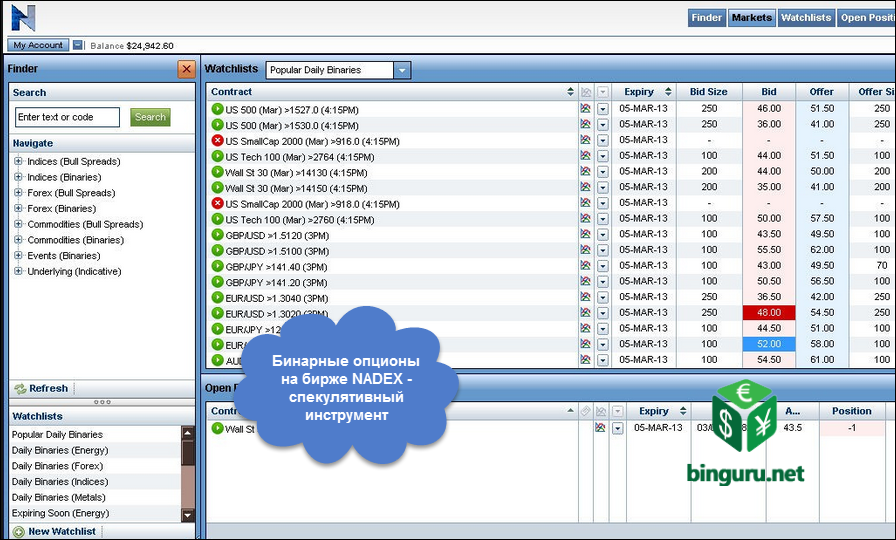Open the Popular Daily Binaries watchlist dropdown

coord(402,70)
